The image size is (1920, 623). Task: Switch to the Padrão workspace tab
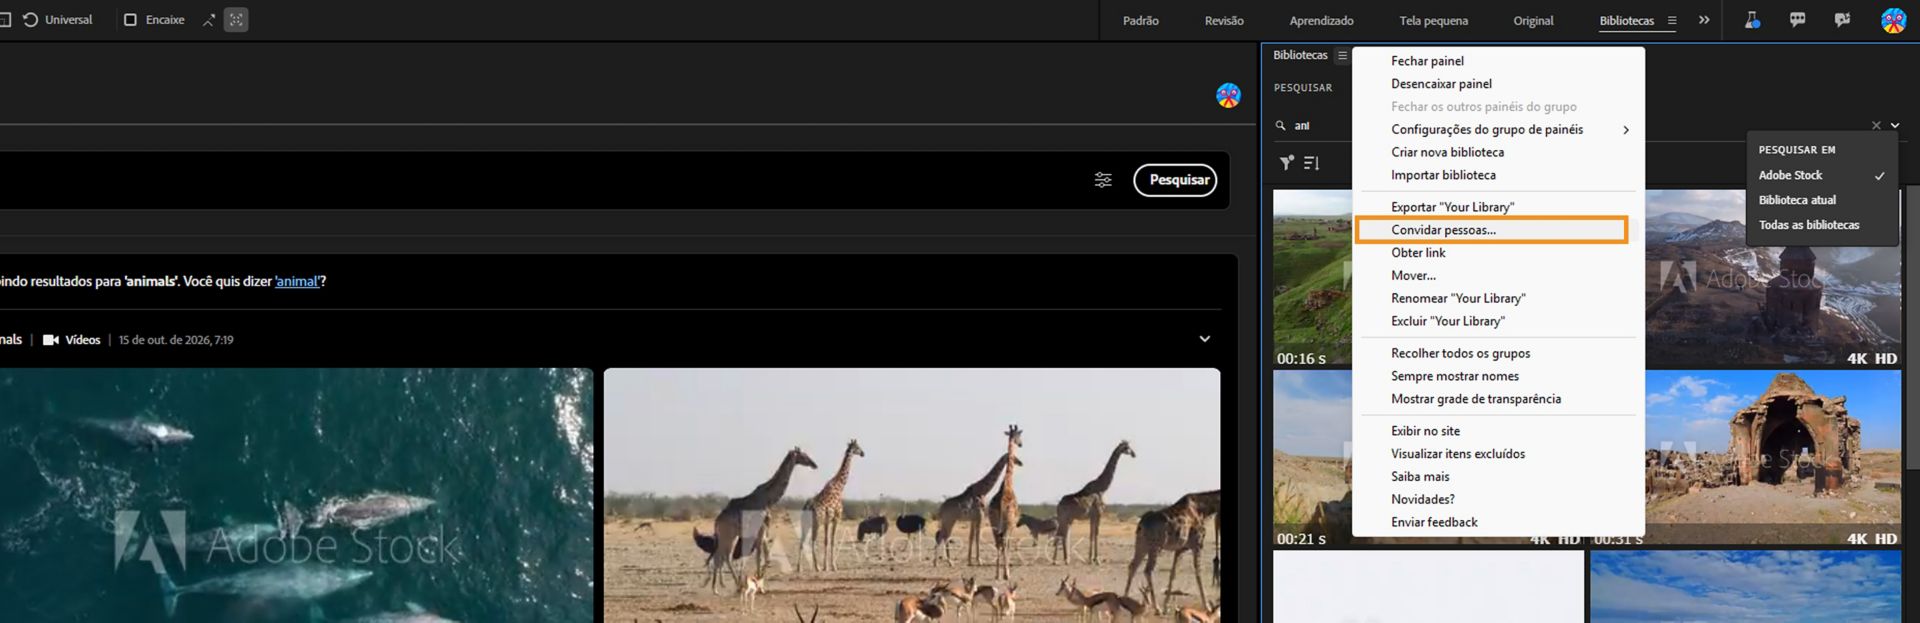tap(1141, 21)
